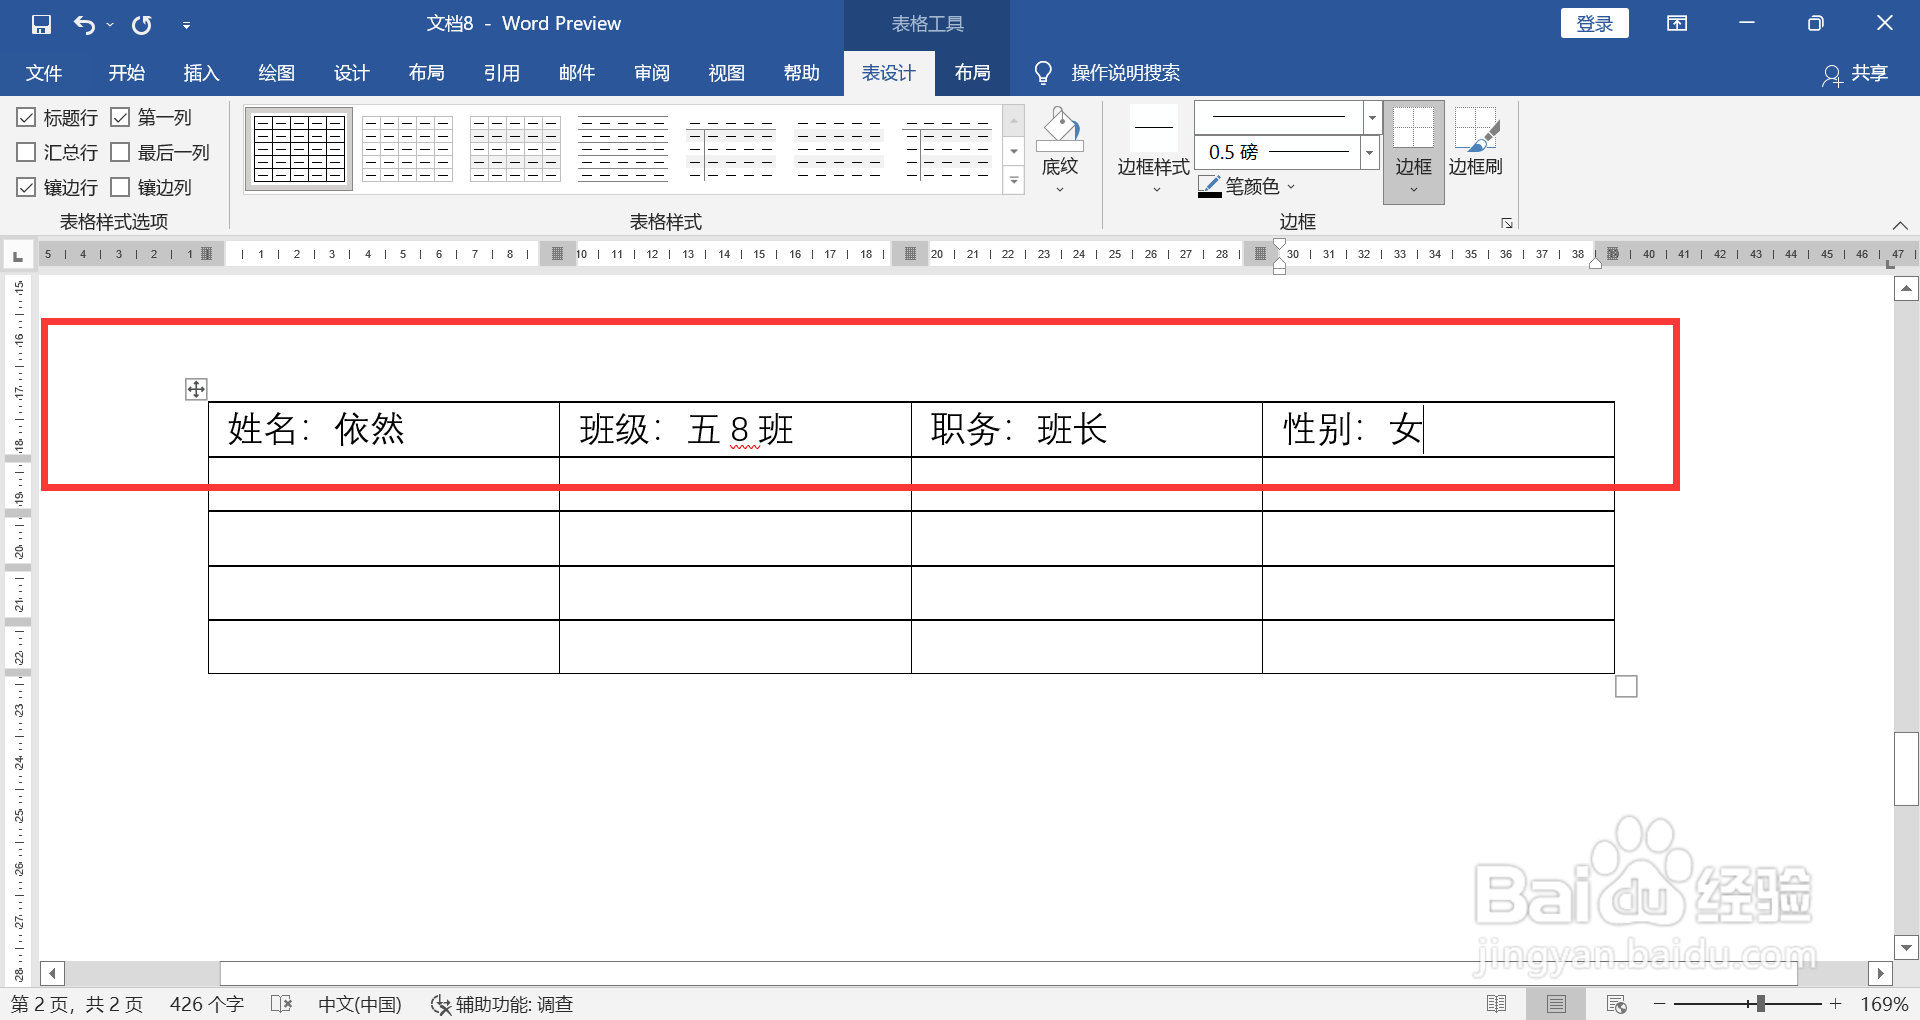
Task: Click the 边框 borders button icon
Action: click(x=1414, y=130)
